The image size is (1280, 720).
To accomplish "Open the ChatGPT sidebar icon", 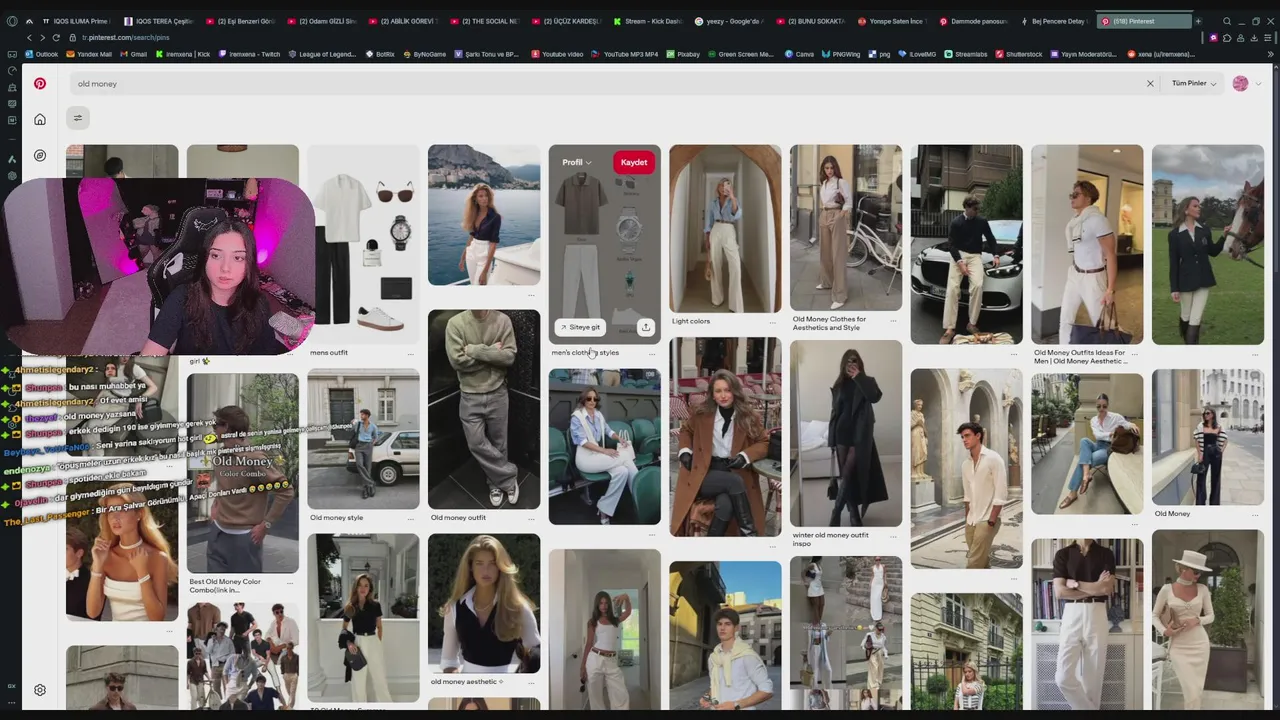I will tap(12, 175).
